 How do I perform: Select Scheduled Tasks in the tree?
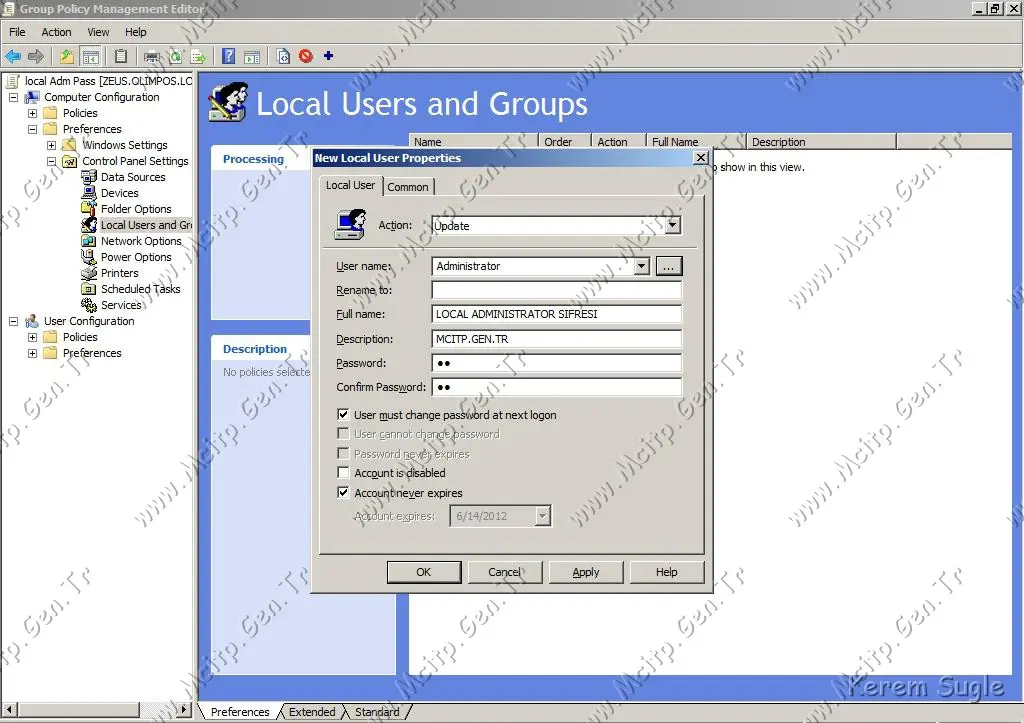coord(140,289)
